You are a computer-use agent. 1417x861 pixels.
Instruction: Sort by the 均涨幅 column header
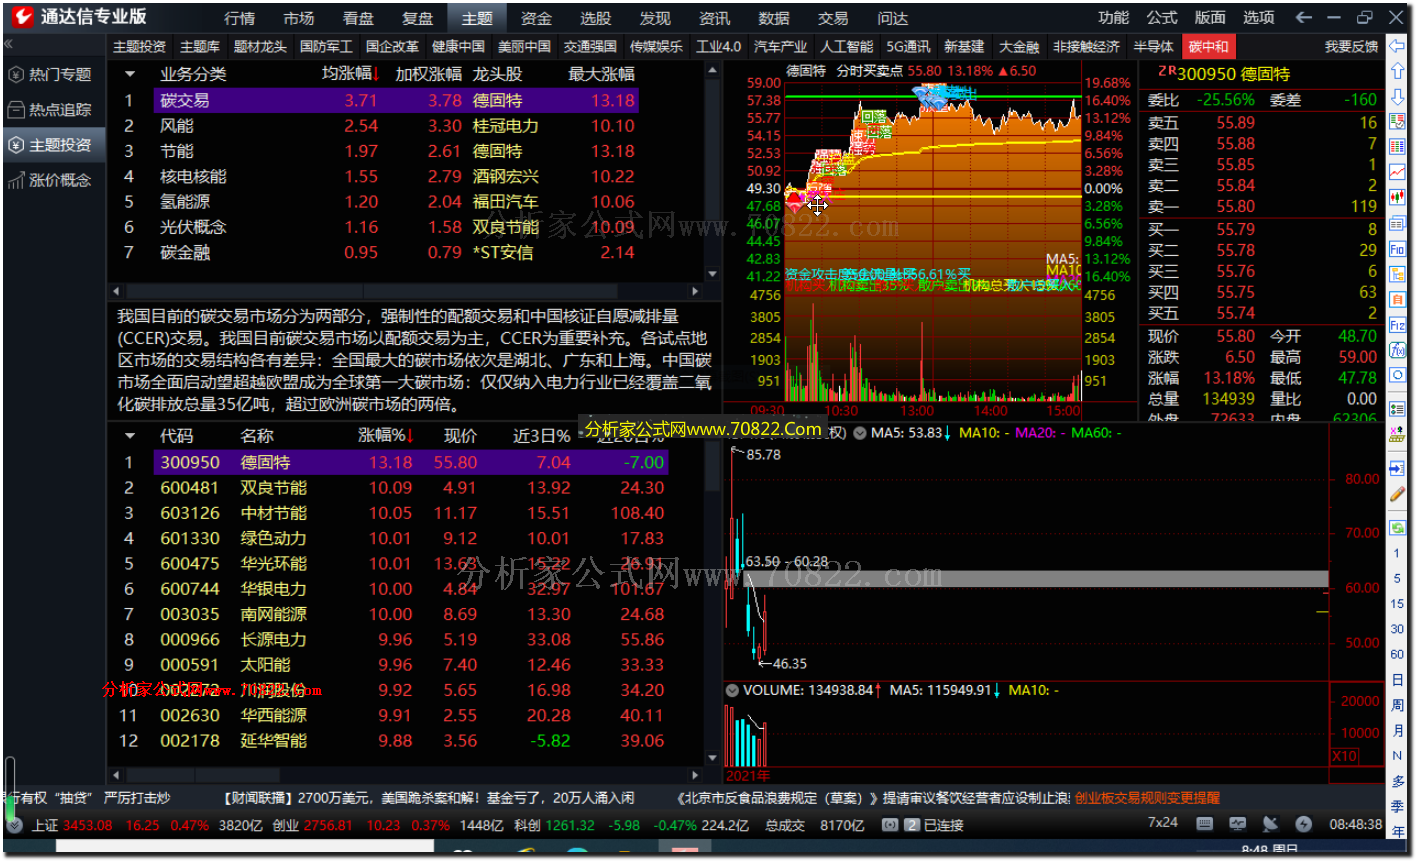350,74
